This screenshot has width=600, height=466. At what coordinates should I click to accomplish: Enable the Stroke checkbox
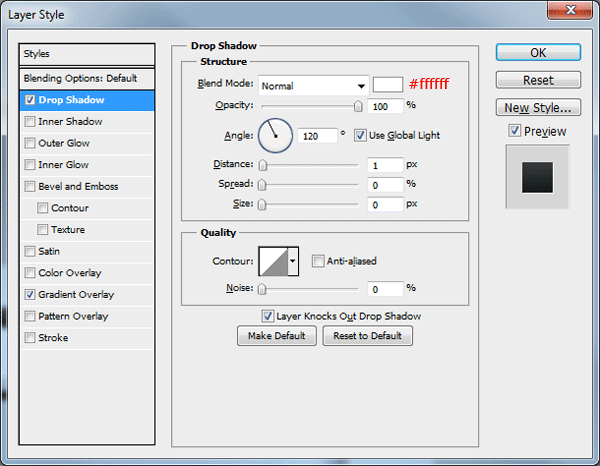tap(30, 338)
